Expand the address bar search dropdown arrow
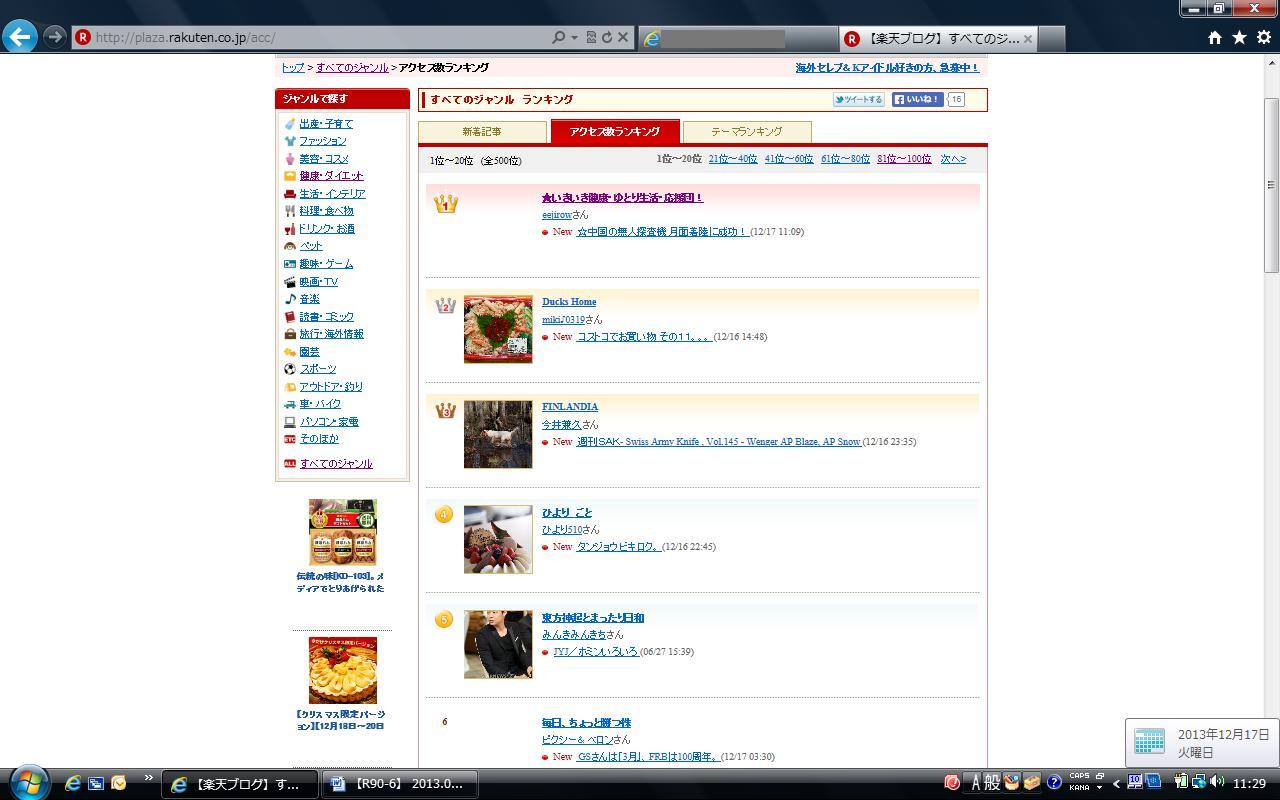 [x=574, y=37]
